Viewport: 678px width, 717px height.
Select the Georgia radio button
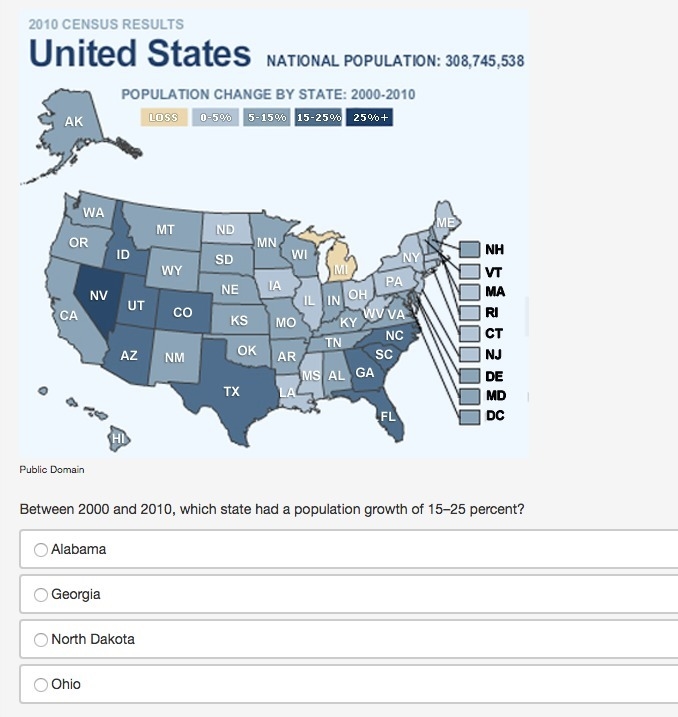pos(41,594)
